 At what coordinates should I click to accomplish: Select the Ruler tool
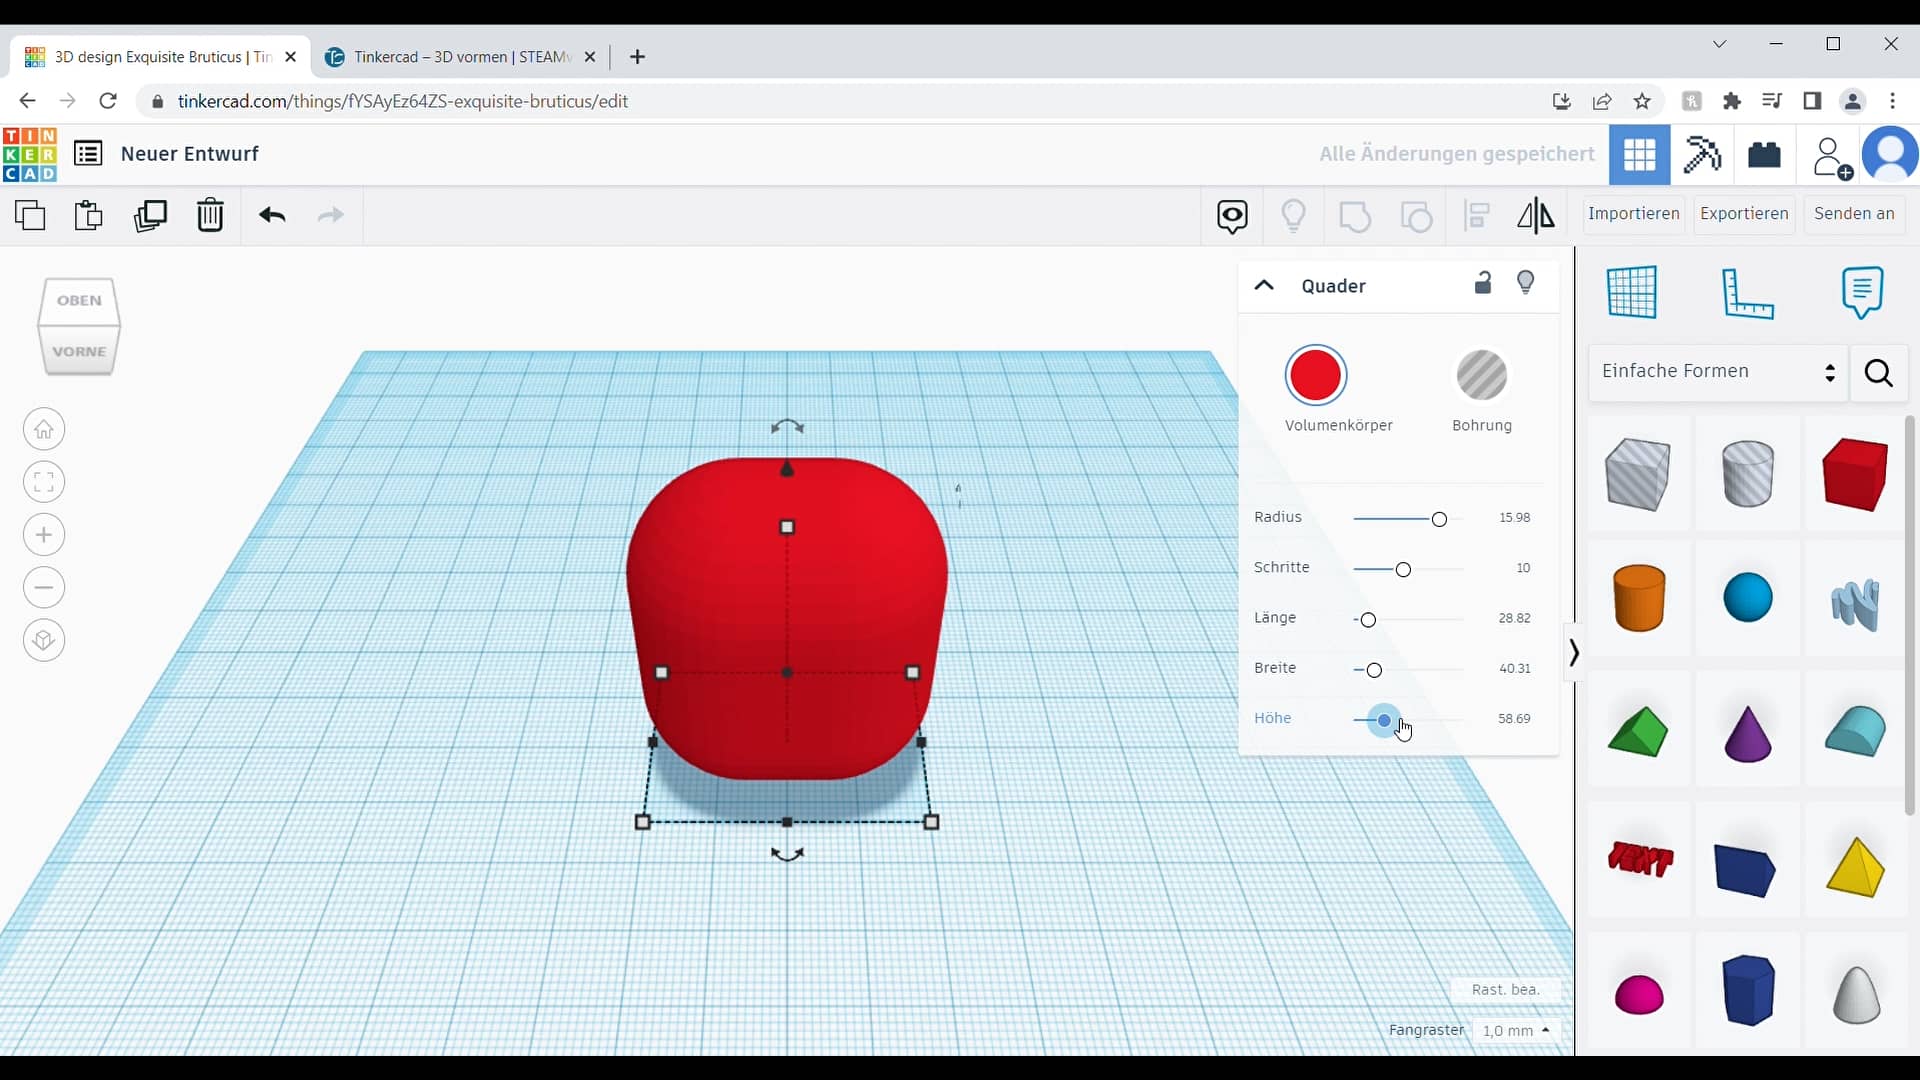[1748, 293]
